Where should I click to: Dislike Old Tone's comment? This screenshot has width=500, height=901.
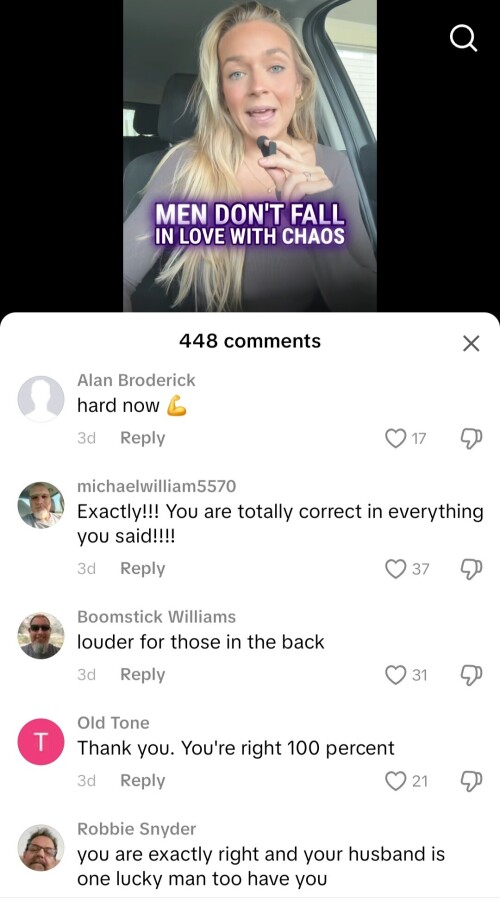click(471, 781)
